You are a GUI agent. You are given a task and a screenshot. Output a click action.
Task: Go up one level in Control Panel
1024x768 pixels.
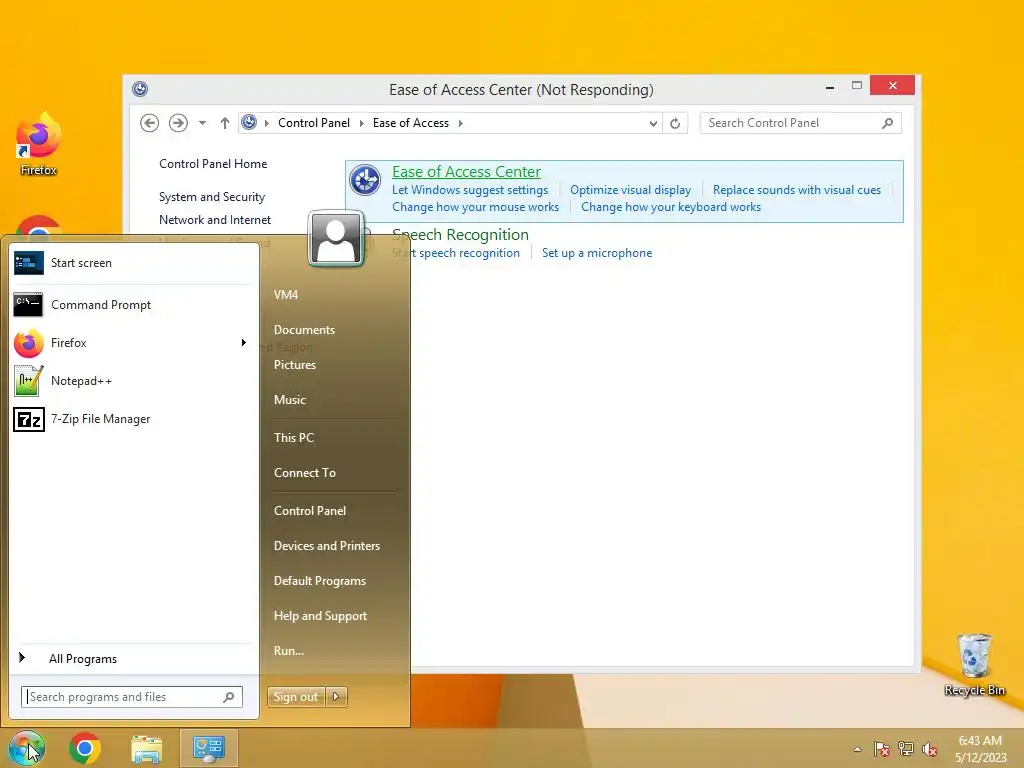tap(225, 123)
